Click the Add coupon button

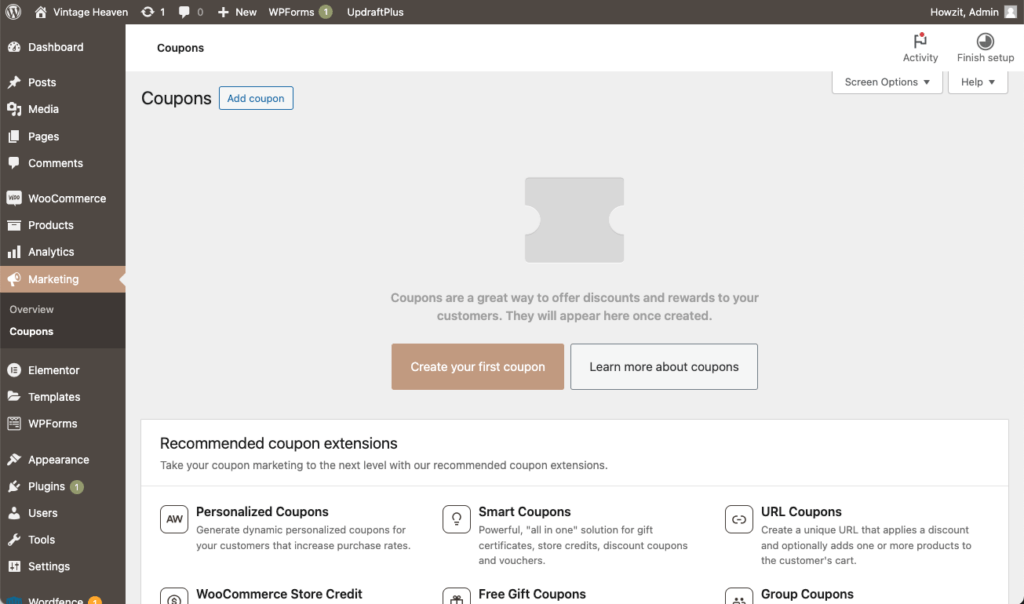[x=256, y=98]
